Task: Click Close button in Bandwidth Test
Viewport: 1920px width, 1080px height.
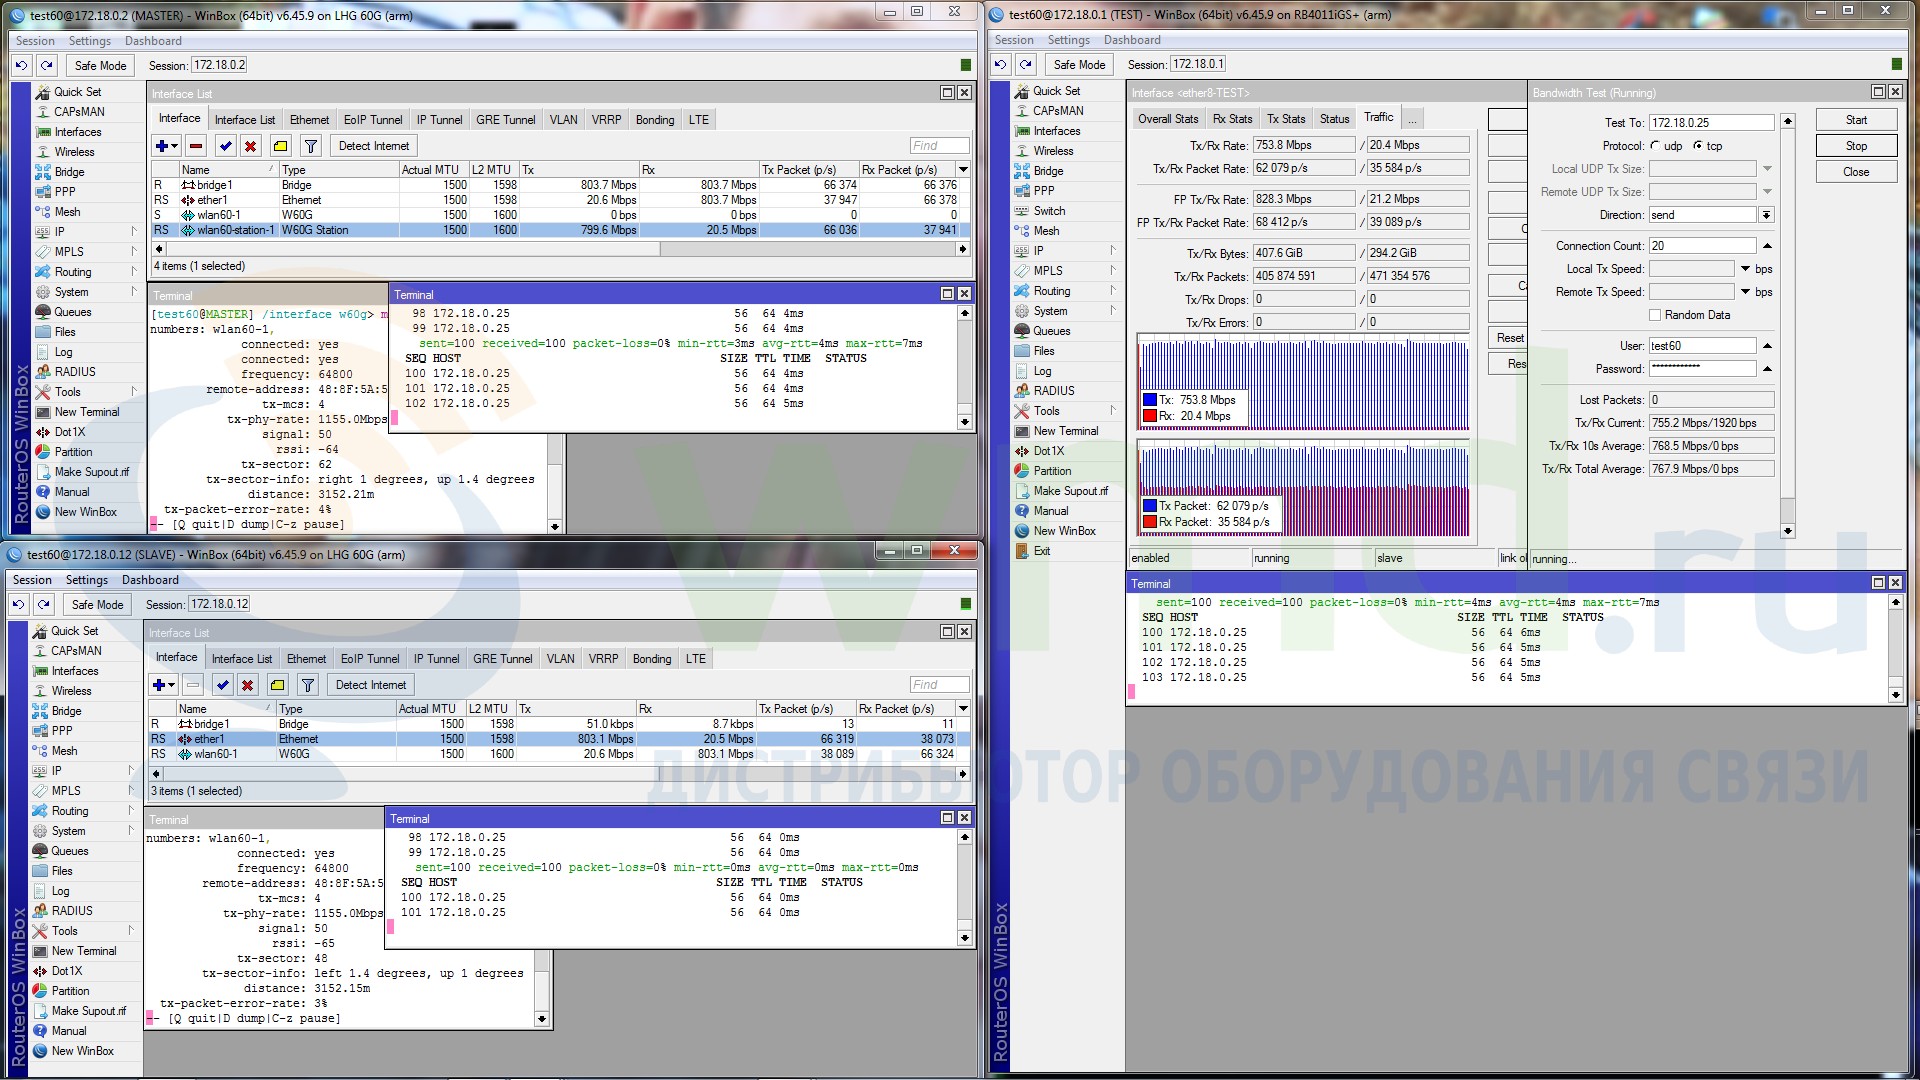Action: 1856,172
